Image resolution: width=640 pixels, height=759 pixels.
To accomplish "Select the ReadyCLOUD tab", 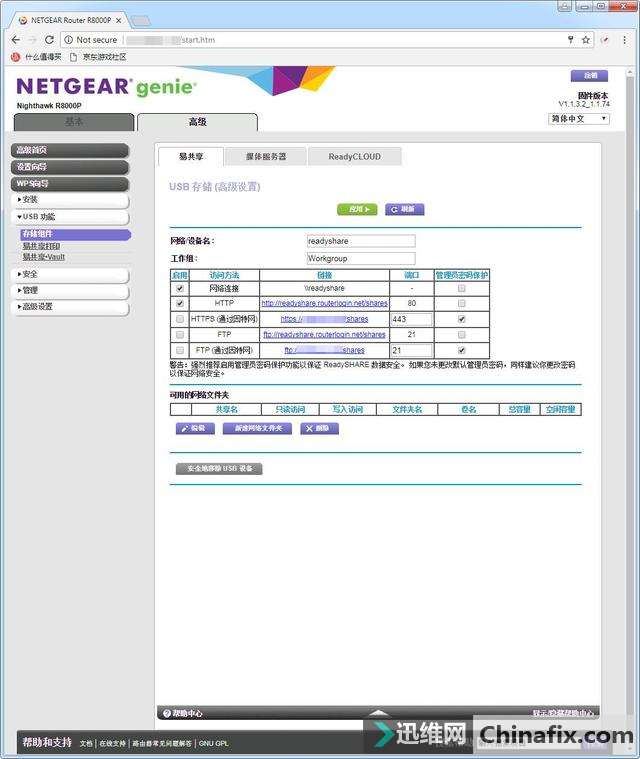I will 355,157.
